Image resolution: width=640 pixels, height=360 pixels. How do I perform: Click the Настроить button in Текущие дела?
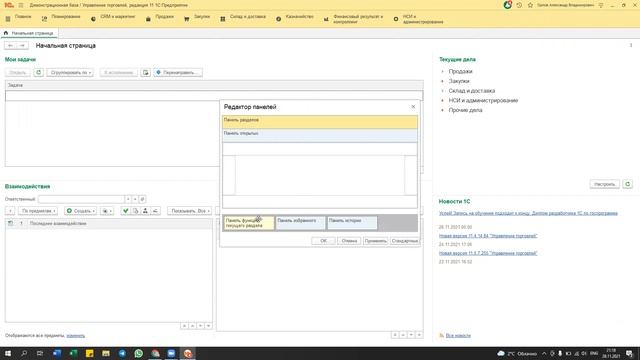(x=604, y=184)
